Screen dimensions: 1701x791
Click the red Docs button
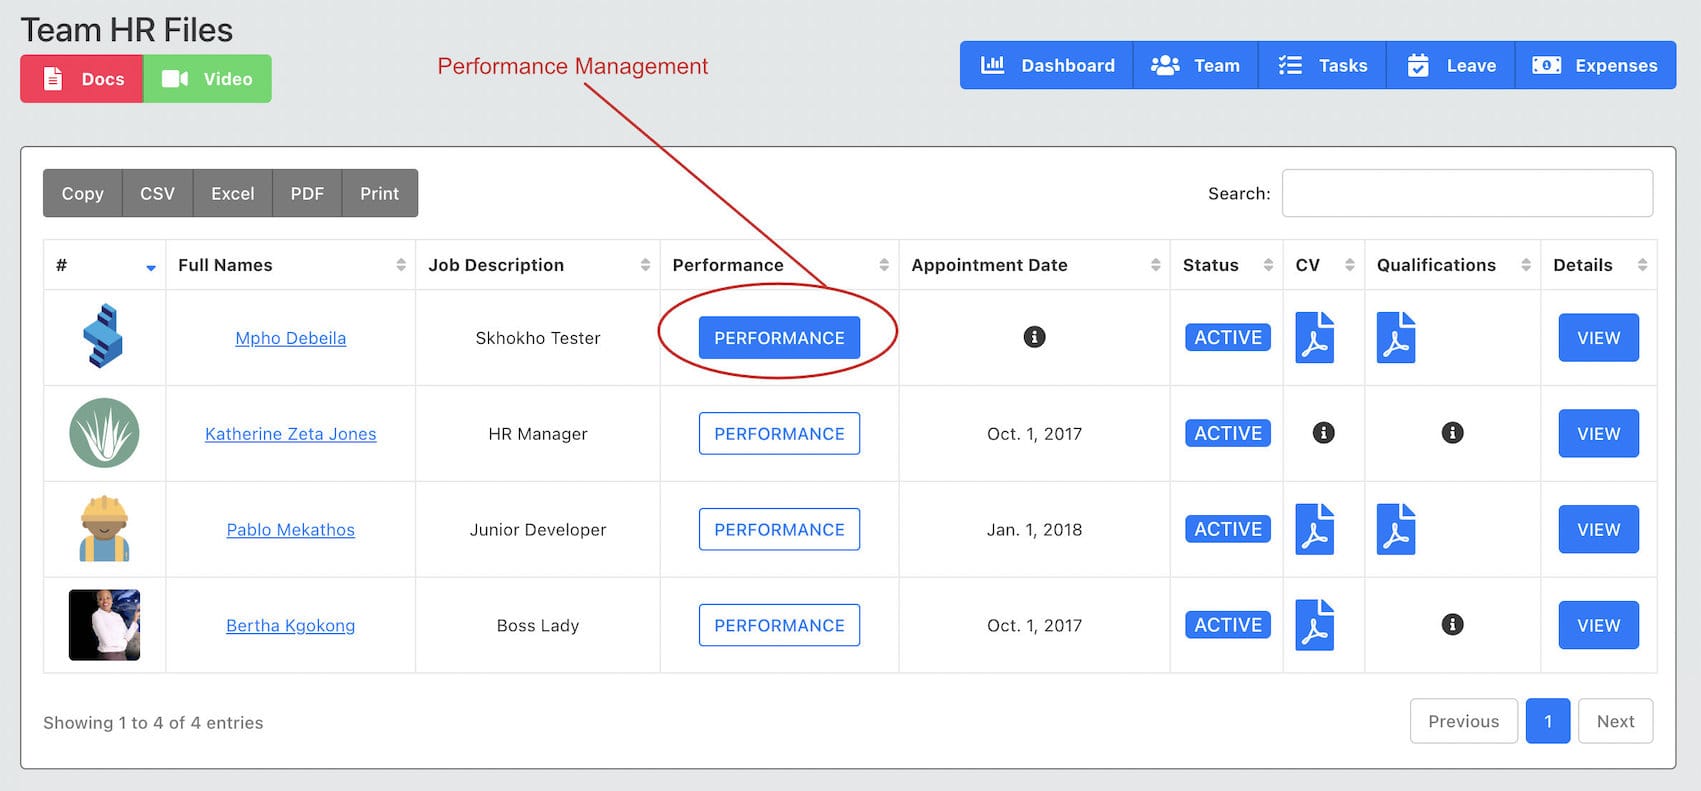tap(82, 79)
